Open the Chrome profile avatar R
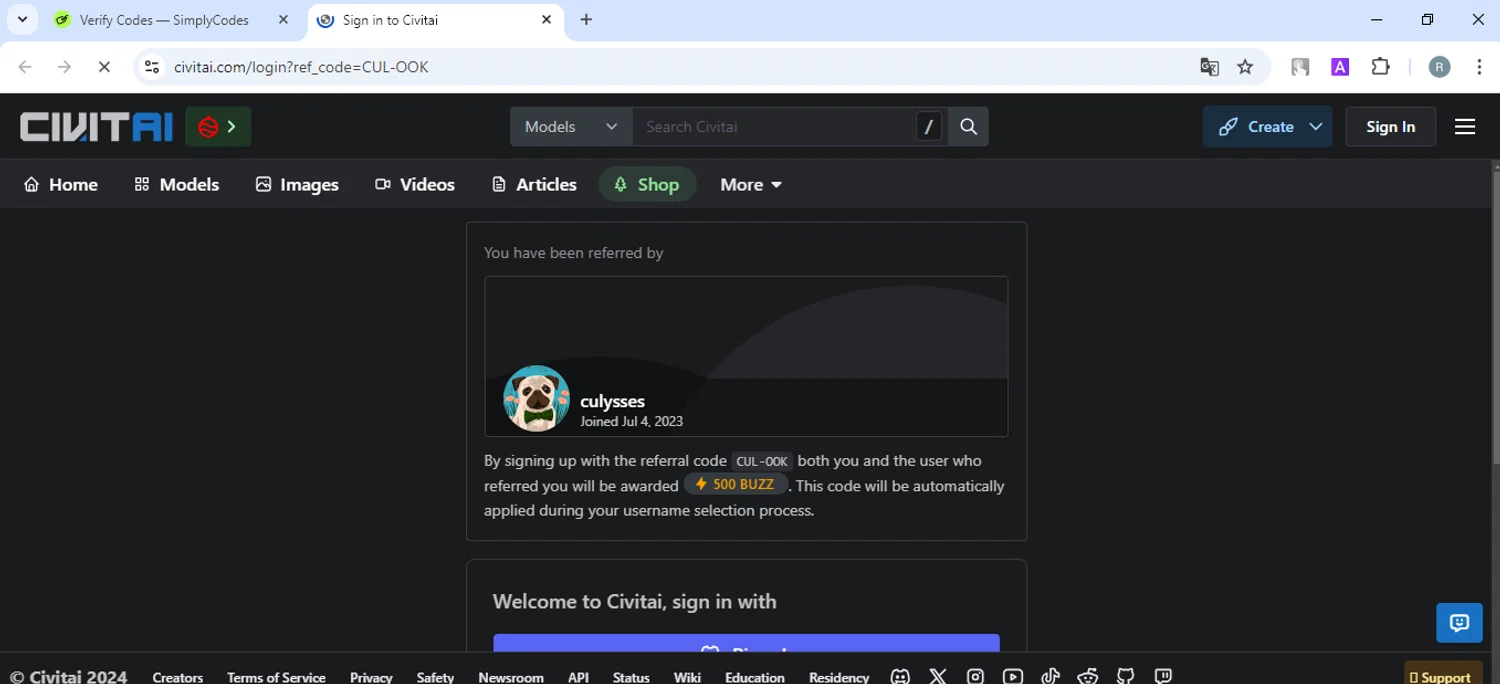Image resolution: width=1500 pixels, height=684 pixels. coord(1439,67)
